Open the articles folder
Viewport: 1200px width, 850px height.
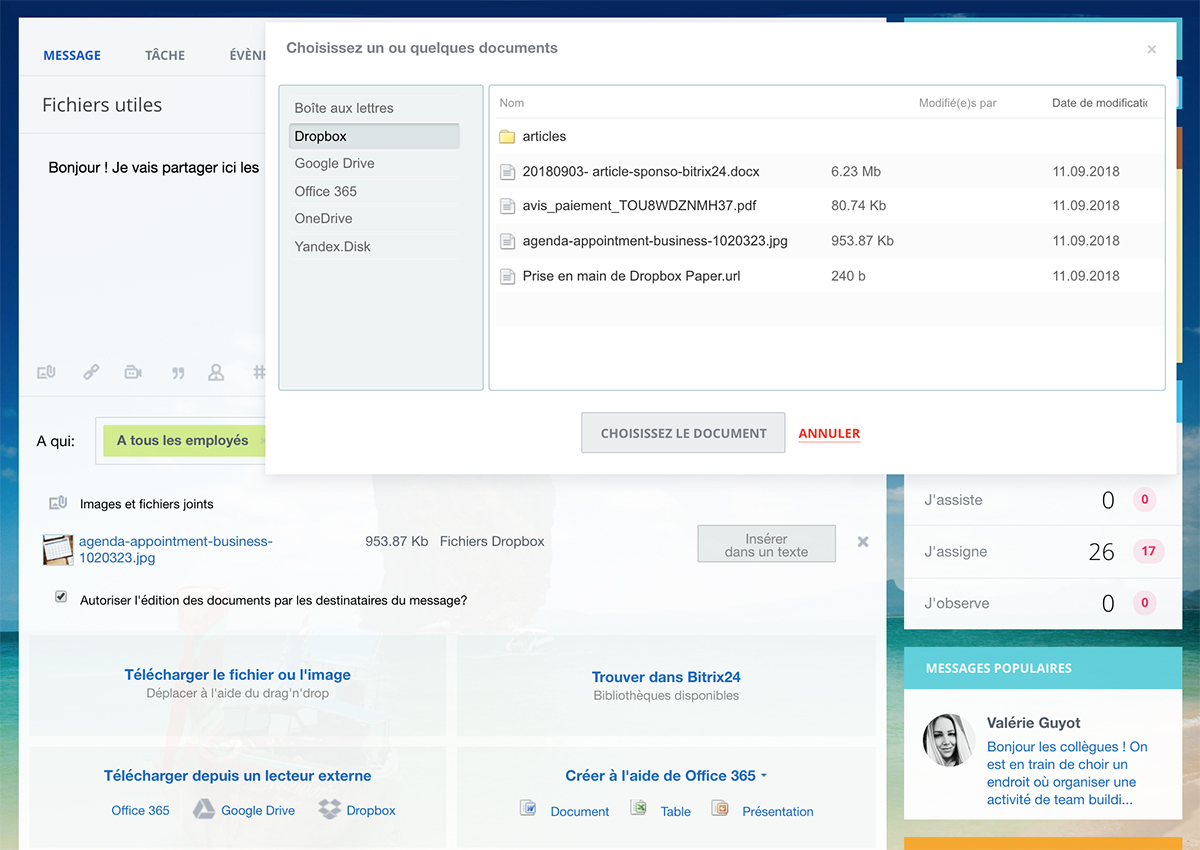point(544,137)
